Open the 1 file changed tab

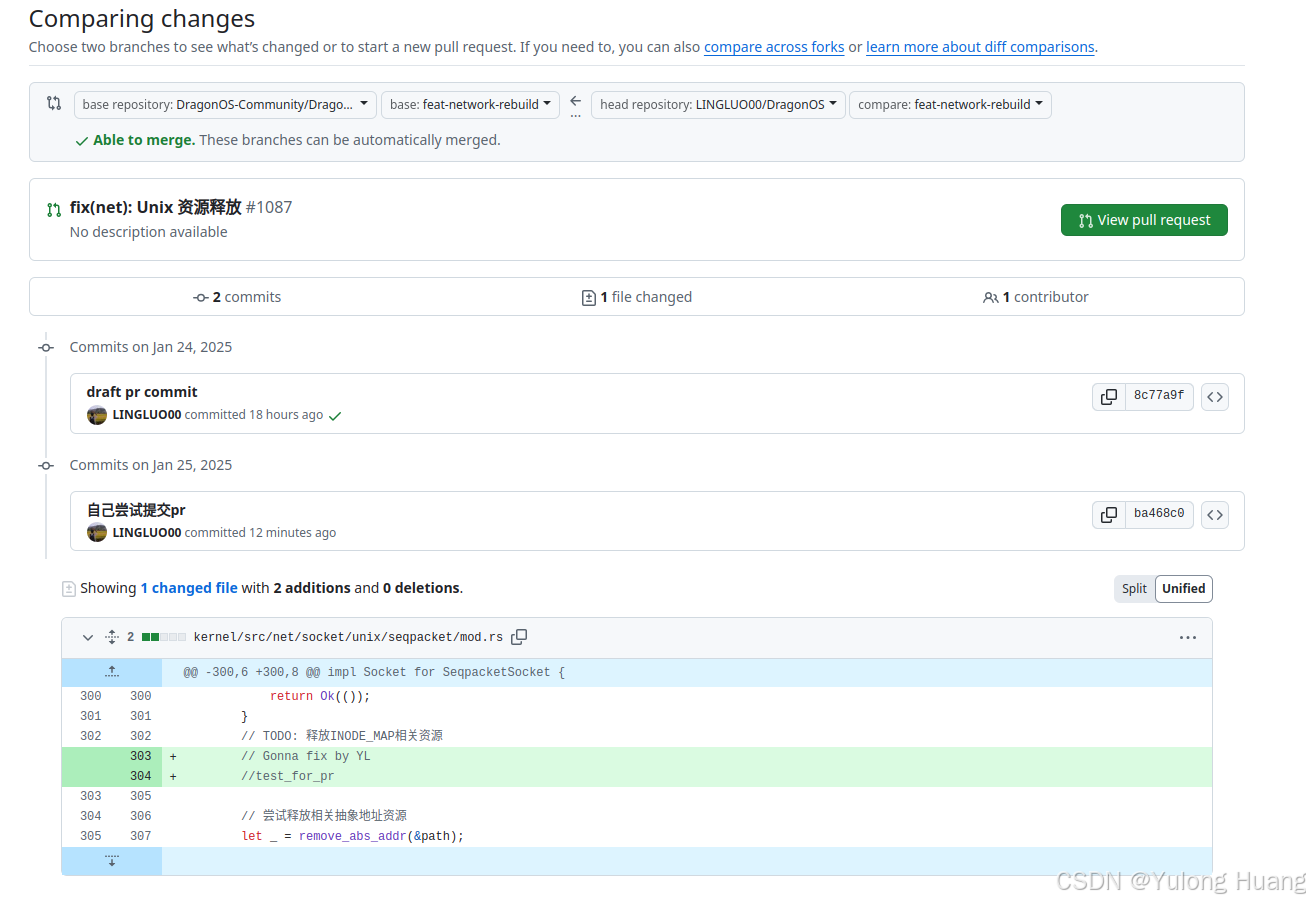pyautogui.click(x=637, y=297)
